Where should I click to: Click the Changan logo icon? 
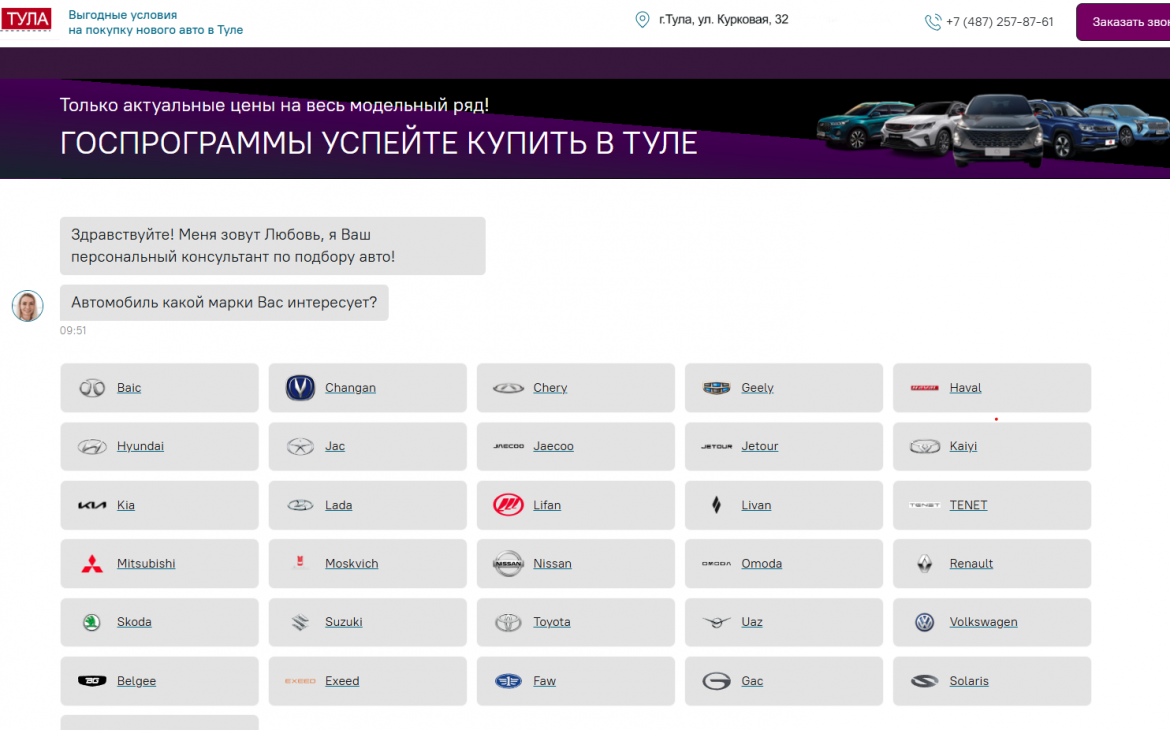(300, 387)
